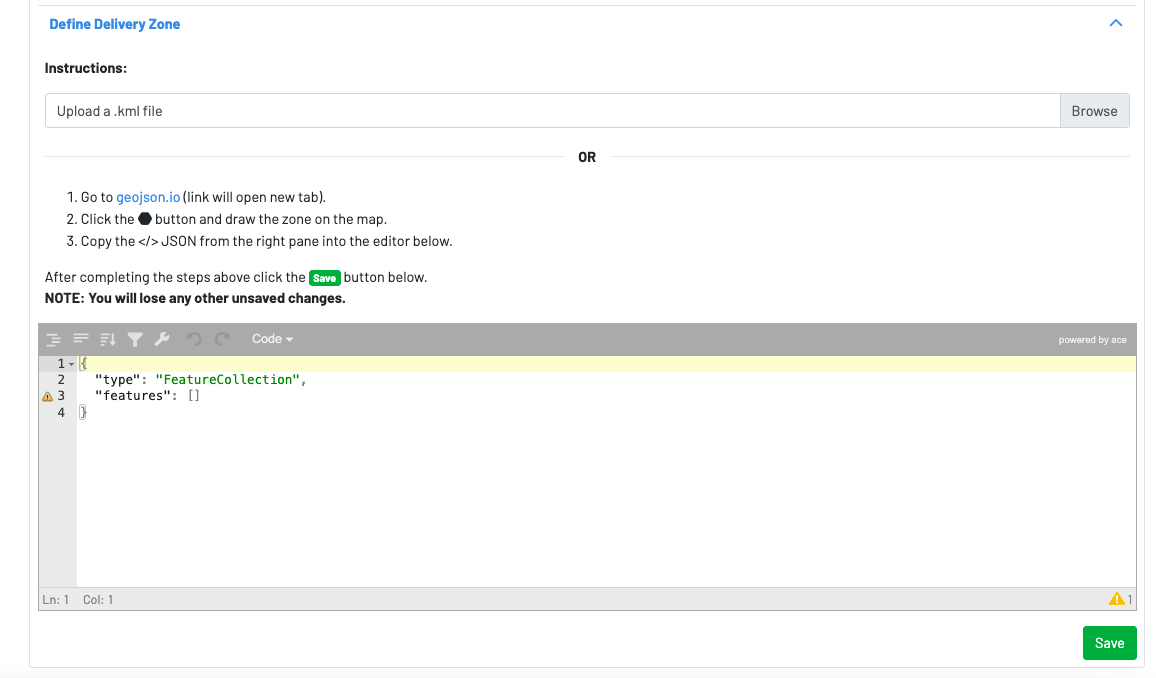This screenshot has width=1156, height=678.
Task: Click the Define Delivery Zone header
Action: (x=115, y=24)
